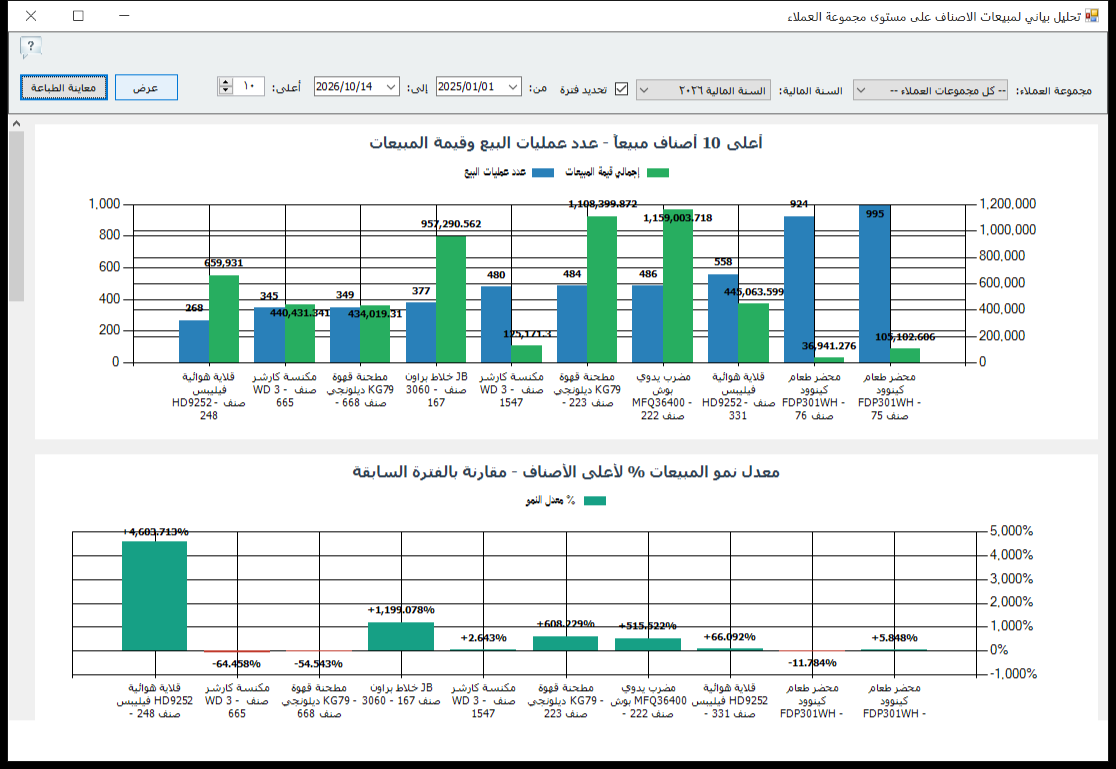Increase the أعلى top count with up arrow
Viewport: 1116px width, 769px height.
[226, 82]
